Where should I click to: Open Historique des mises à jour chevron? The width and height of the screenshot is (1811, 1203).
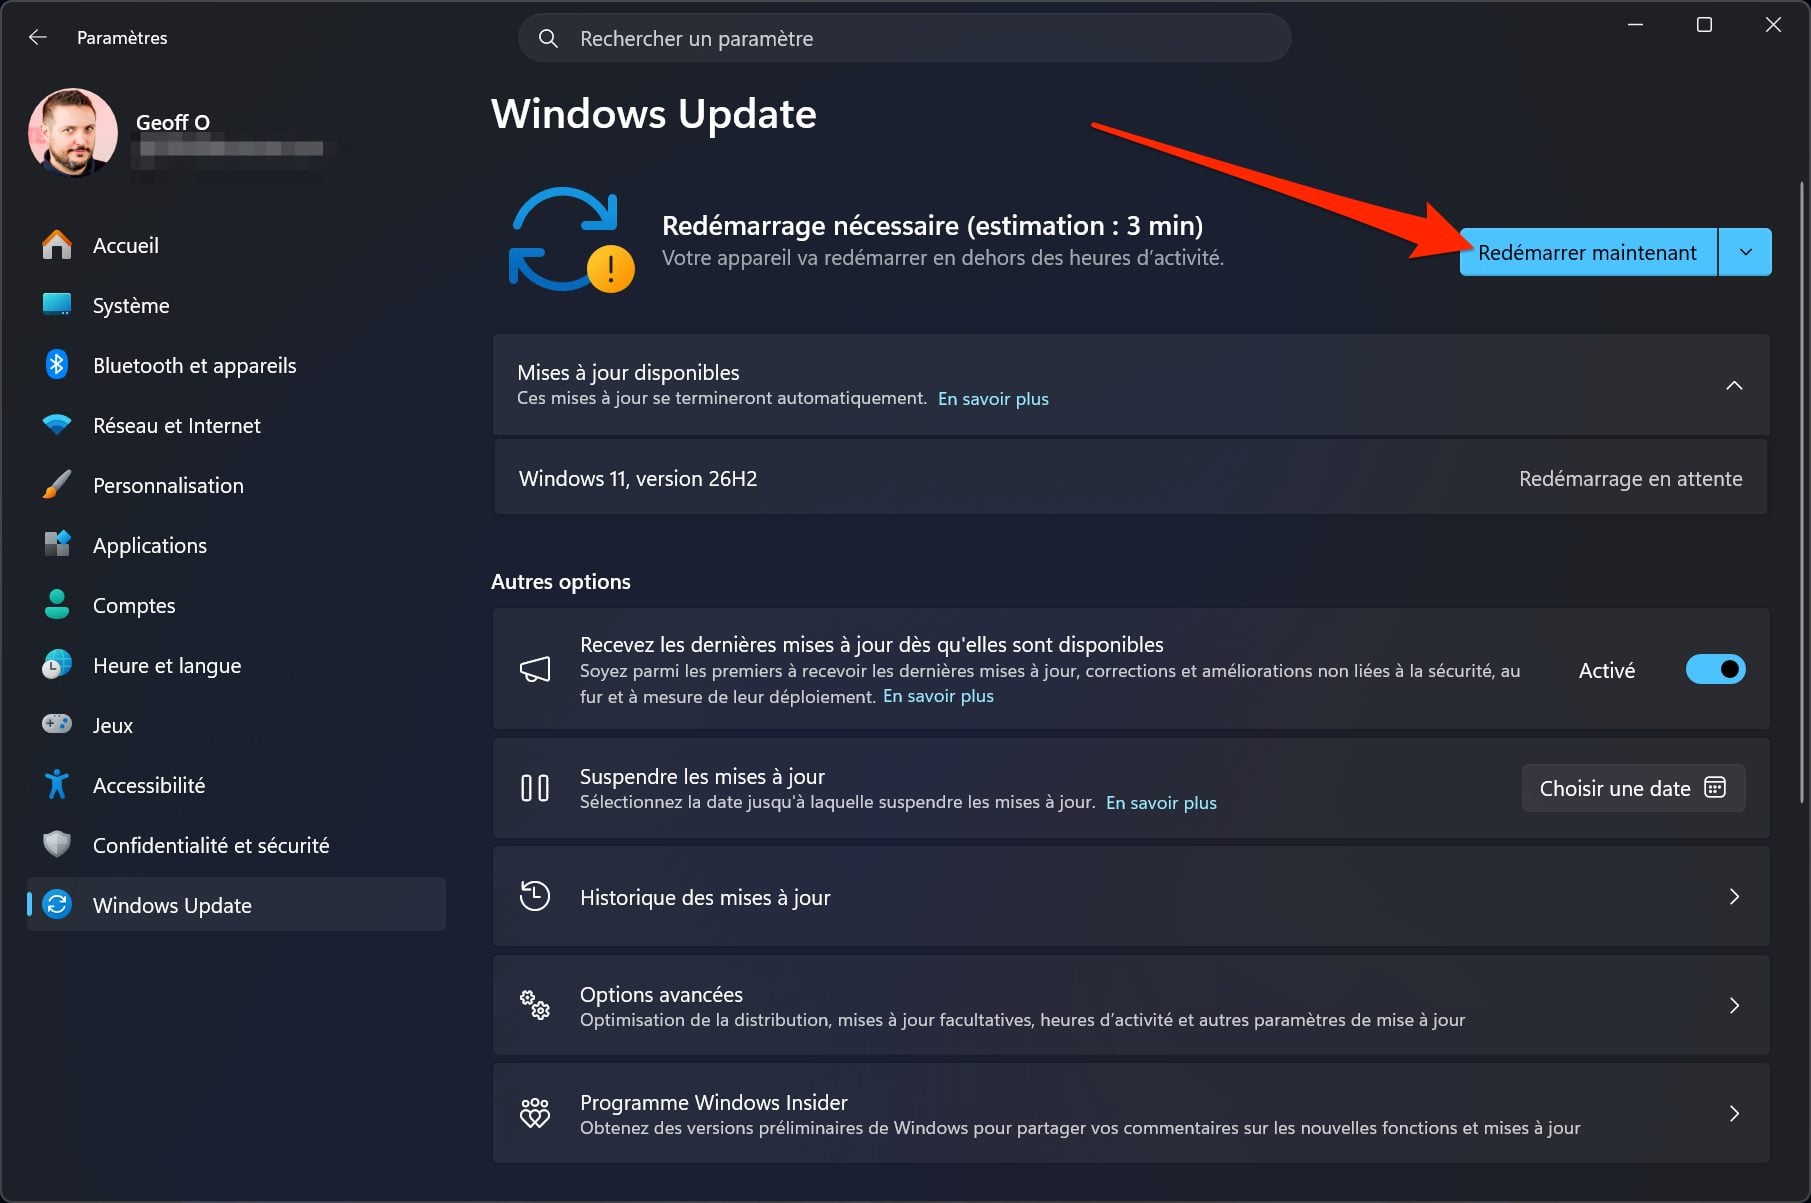click(x=1734, y=897)
